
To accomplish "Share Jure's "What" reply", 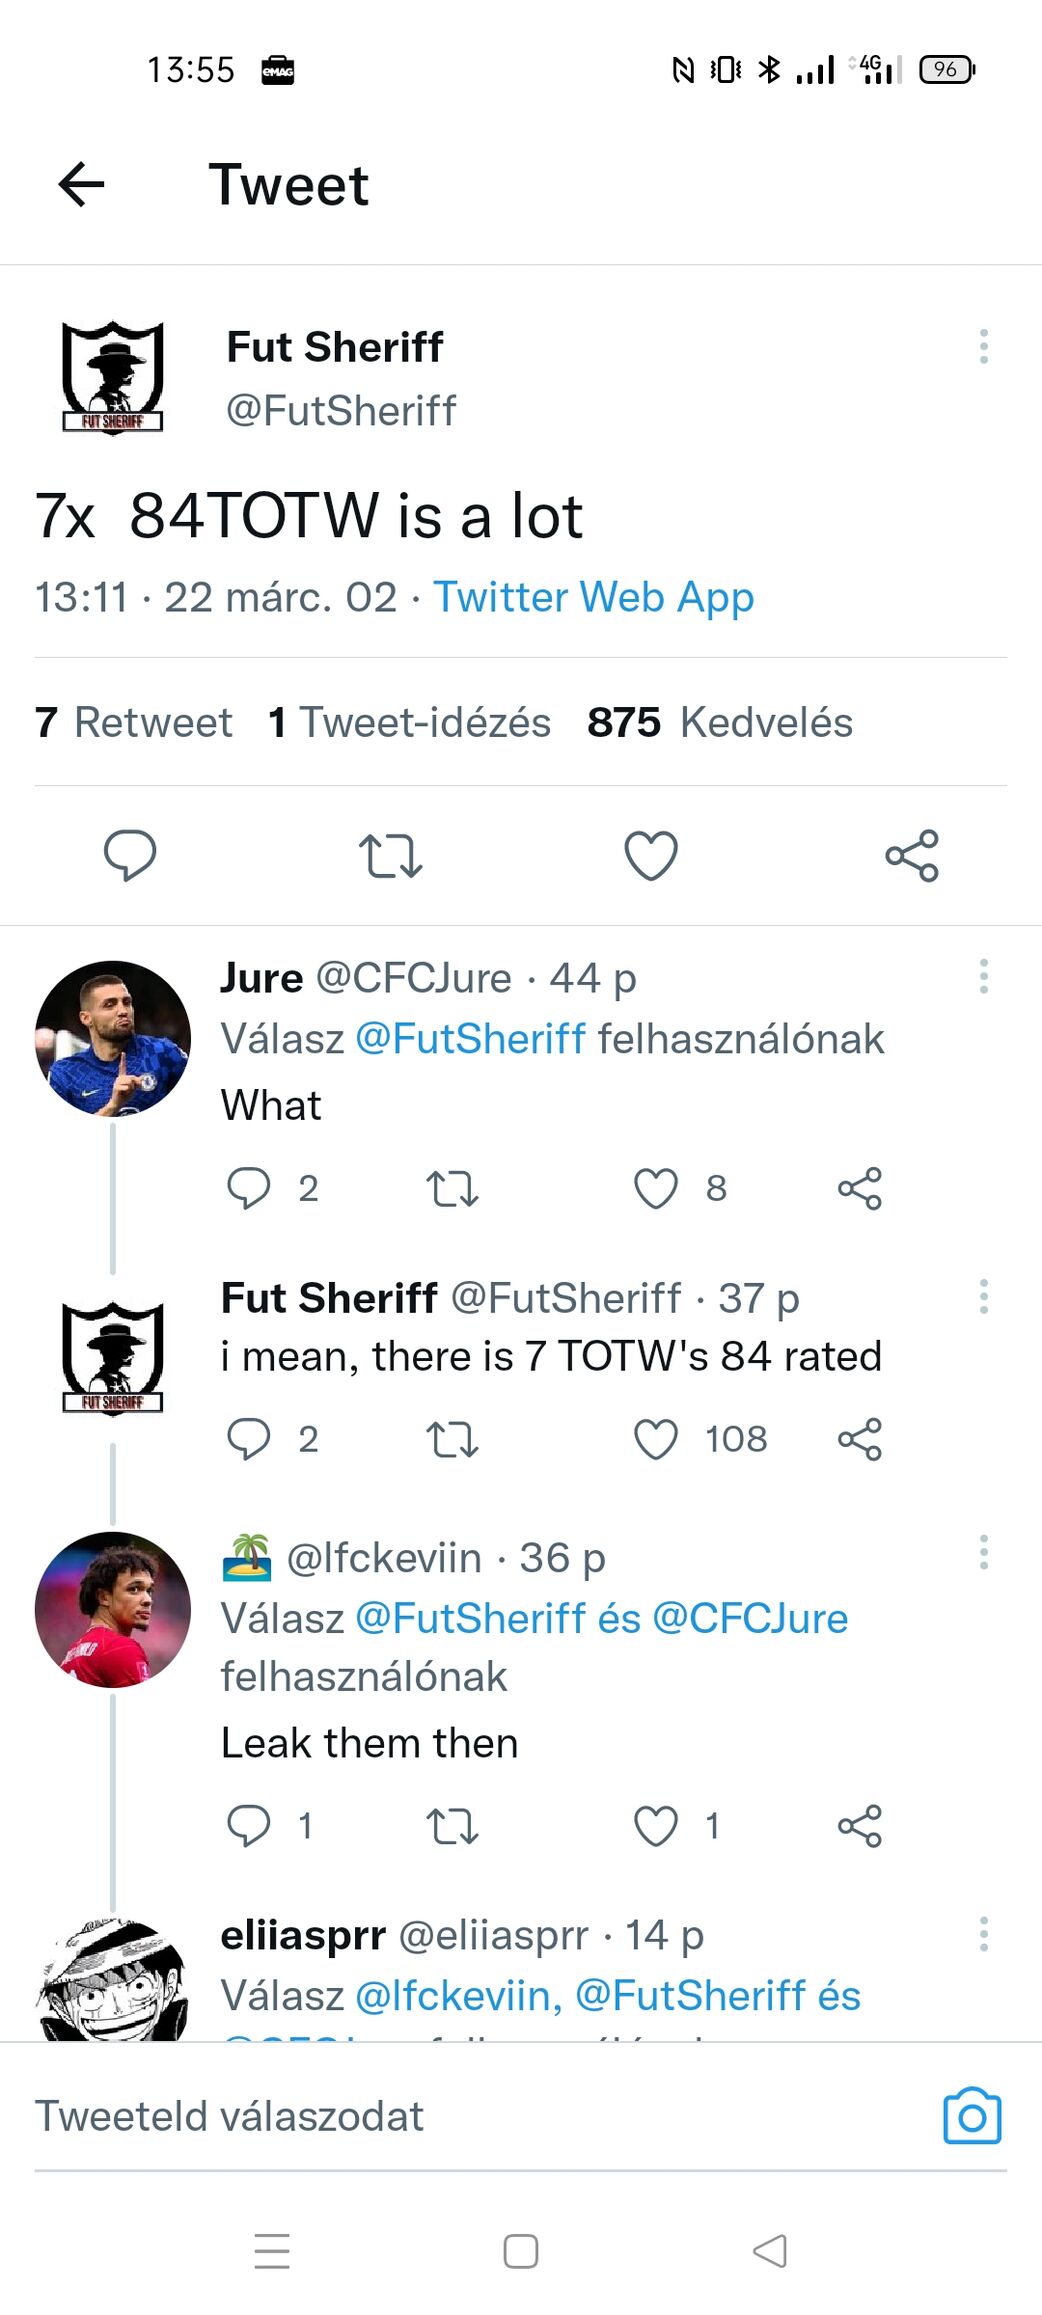I will point(860,1188).
